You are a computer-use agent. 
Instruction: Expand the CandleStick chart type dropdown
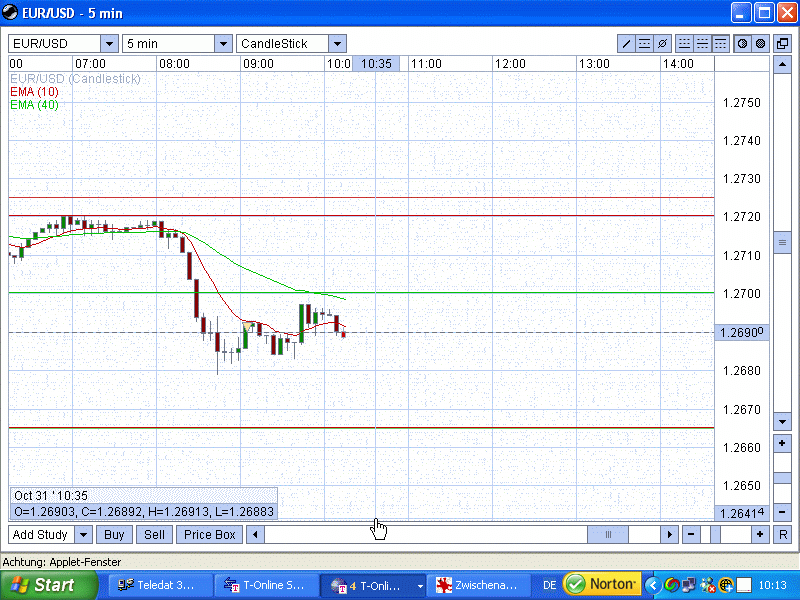[x=337, y=44]
